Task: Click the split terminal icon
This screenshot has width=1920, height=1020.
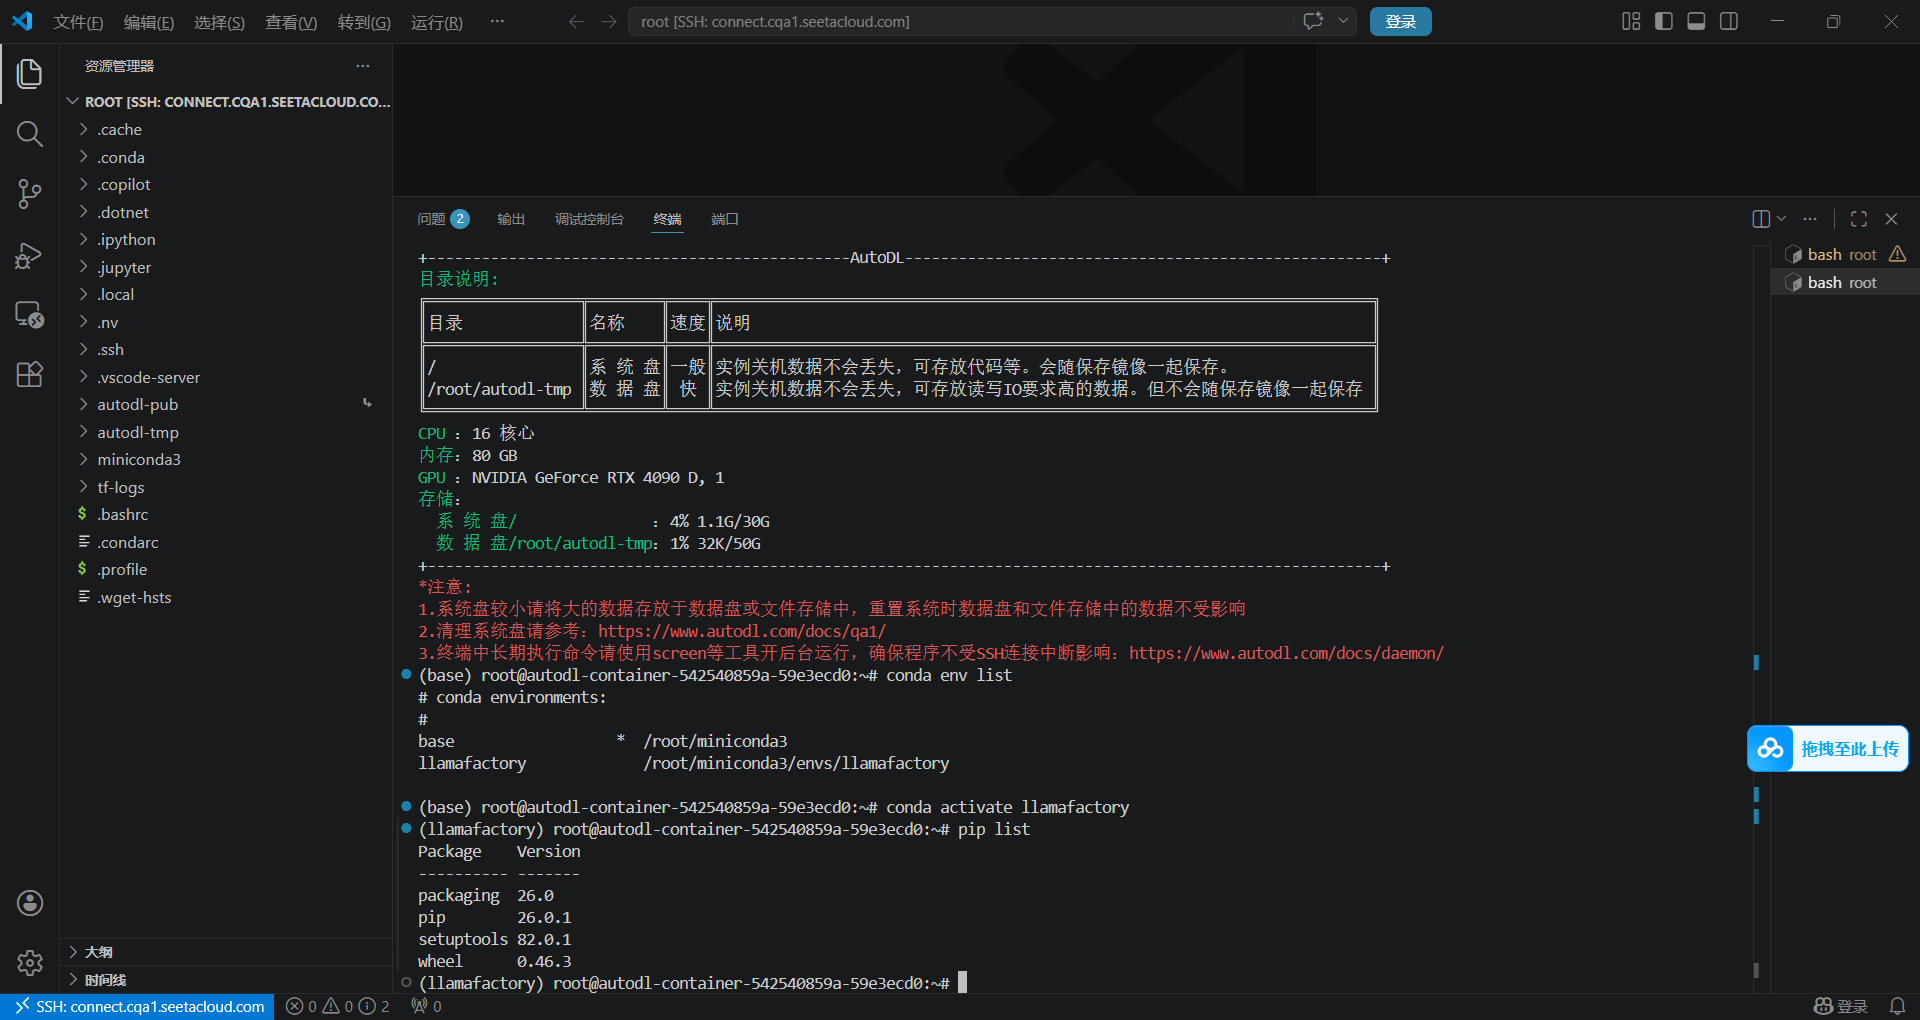Action: pos(1761,219)
